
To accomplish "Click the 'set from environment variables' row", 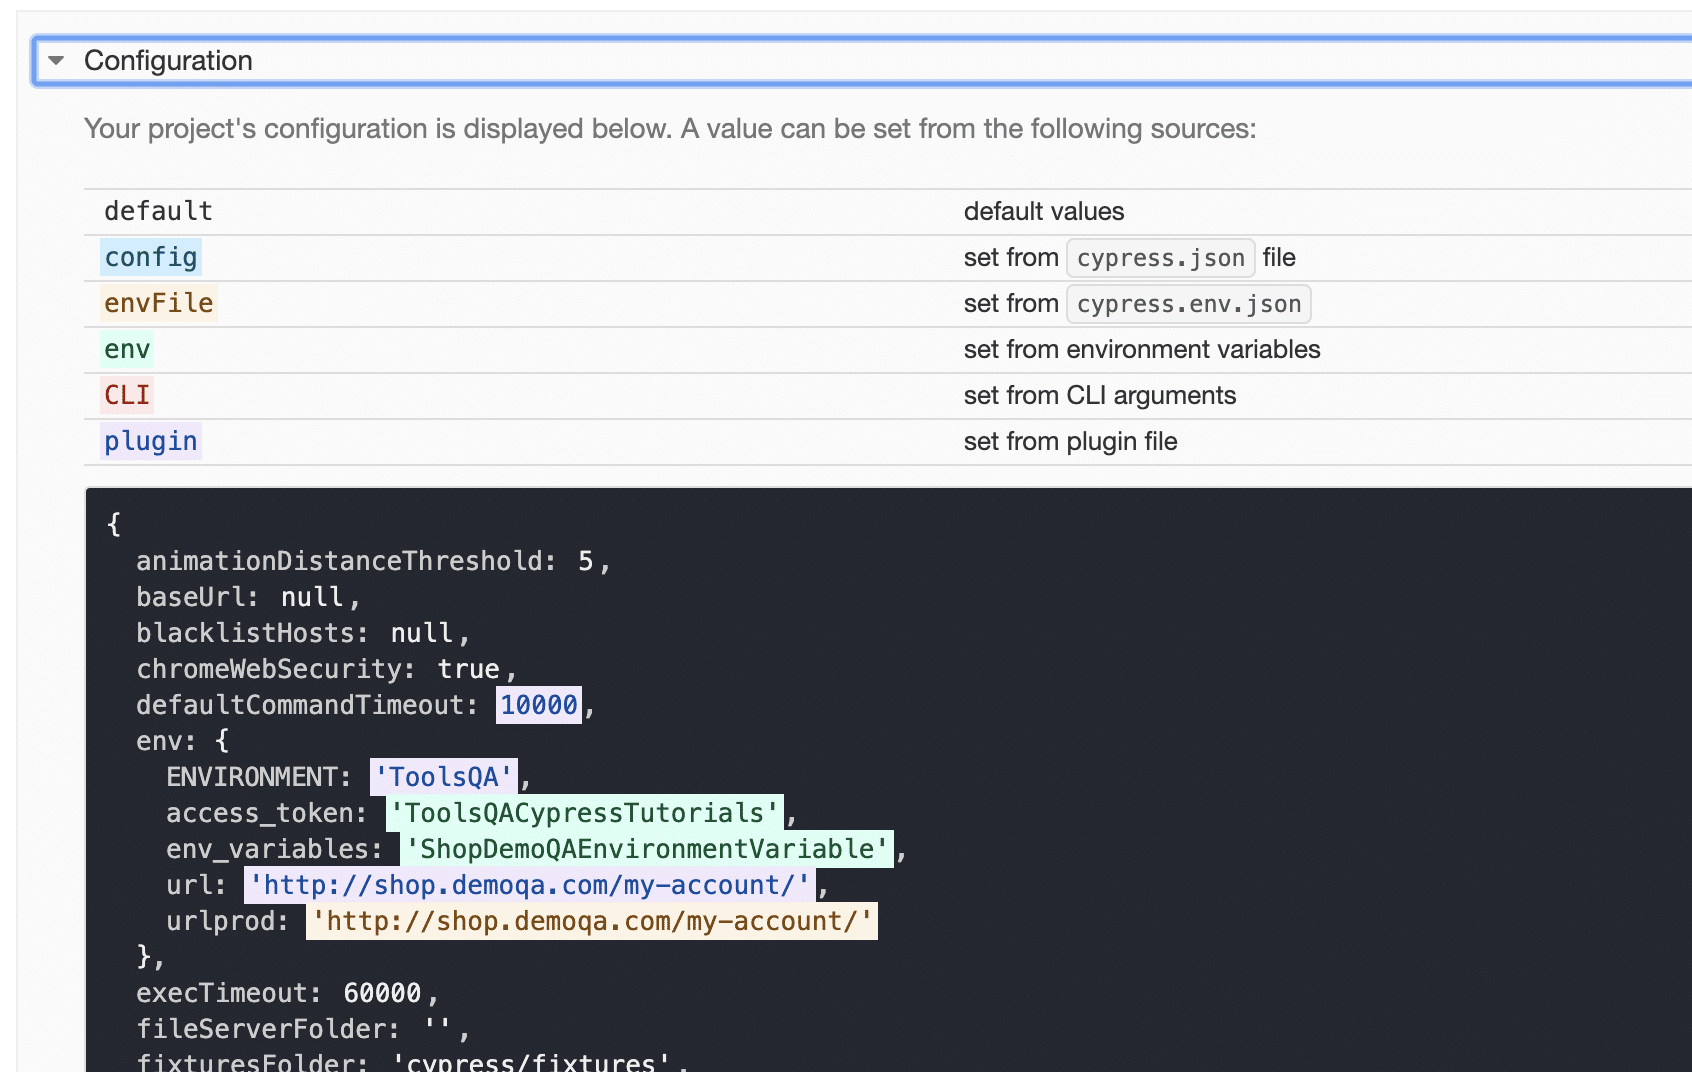I will (x=1142, y=349).
